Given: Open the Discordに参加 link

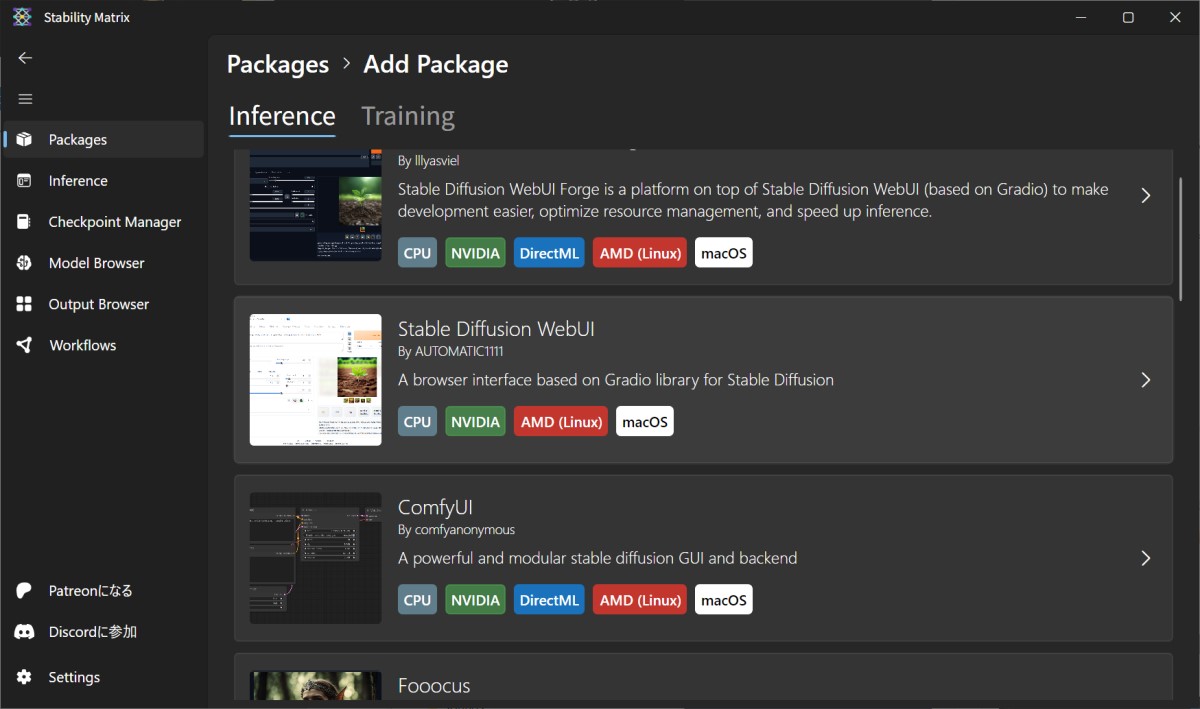Looking at the screenshot, I should coord(104,632).
